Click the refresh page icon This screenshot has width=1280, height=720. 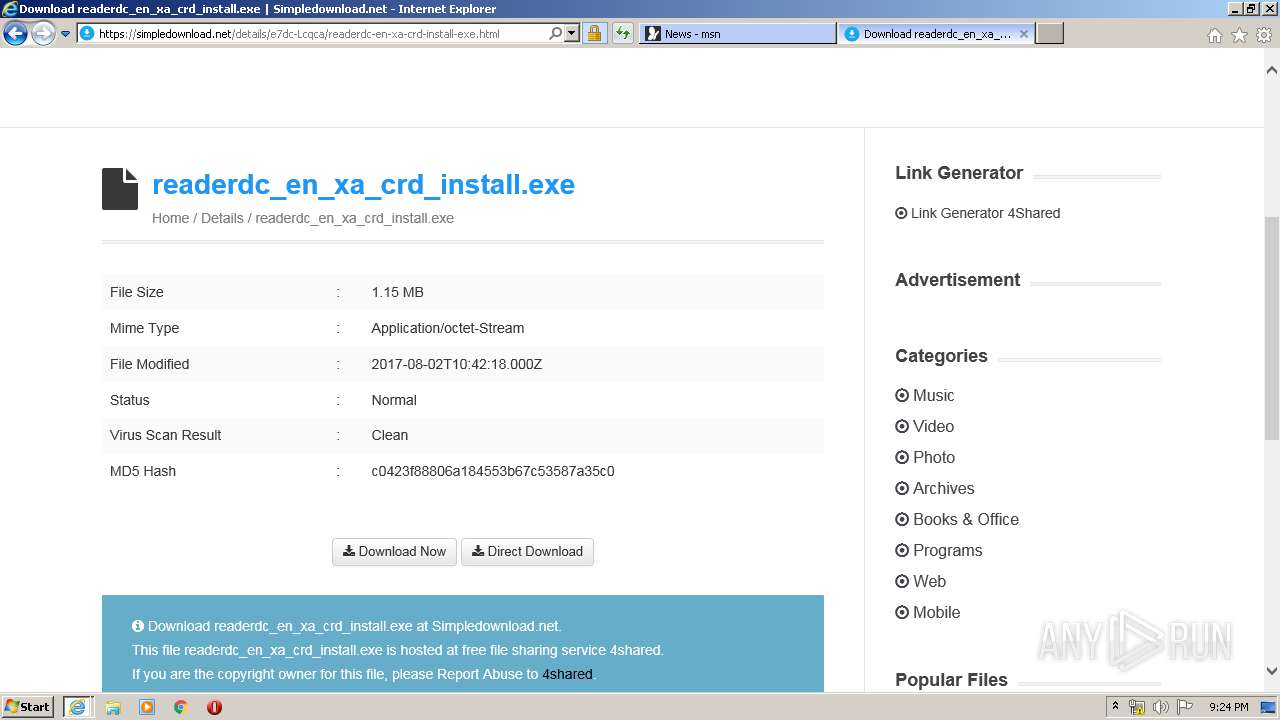[623, 34]
